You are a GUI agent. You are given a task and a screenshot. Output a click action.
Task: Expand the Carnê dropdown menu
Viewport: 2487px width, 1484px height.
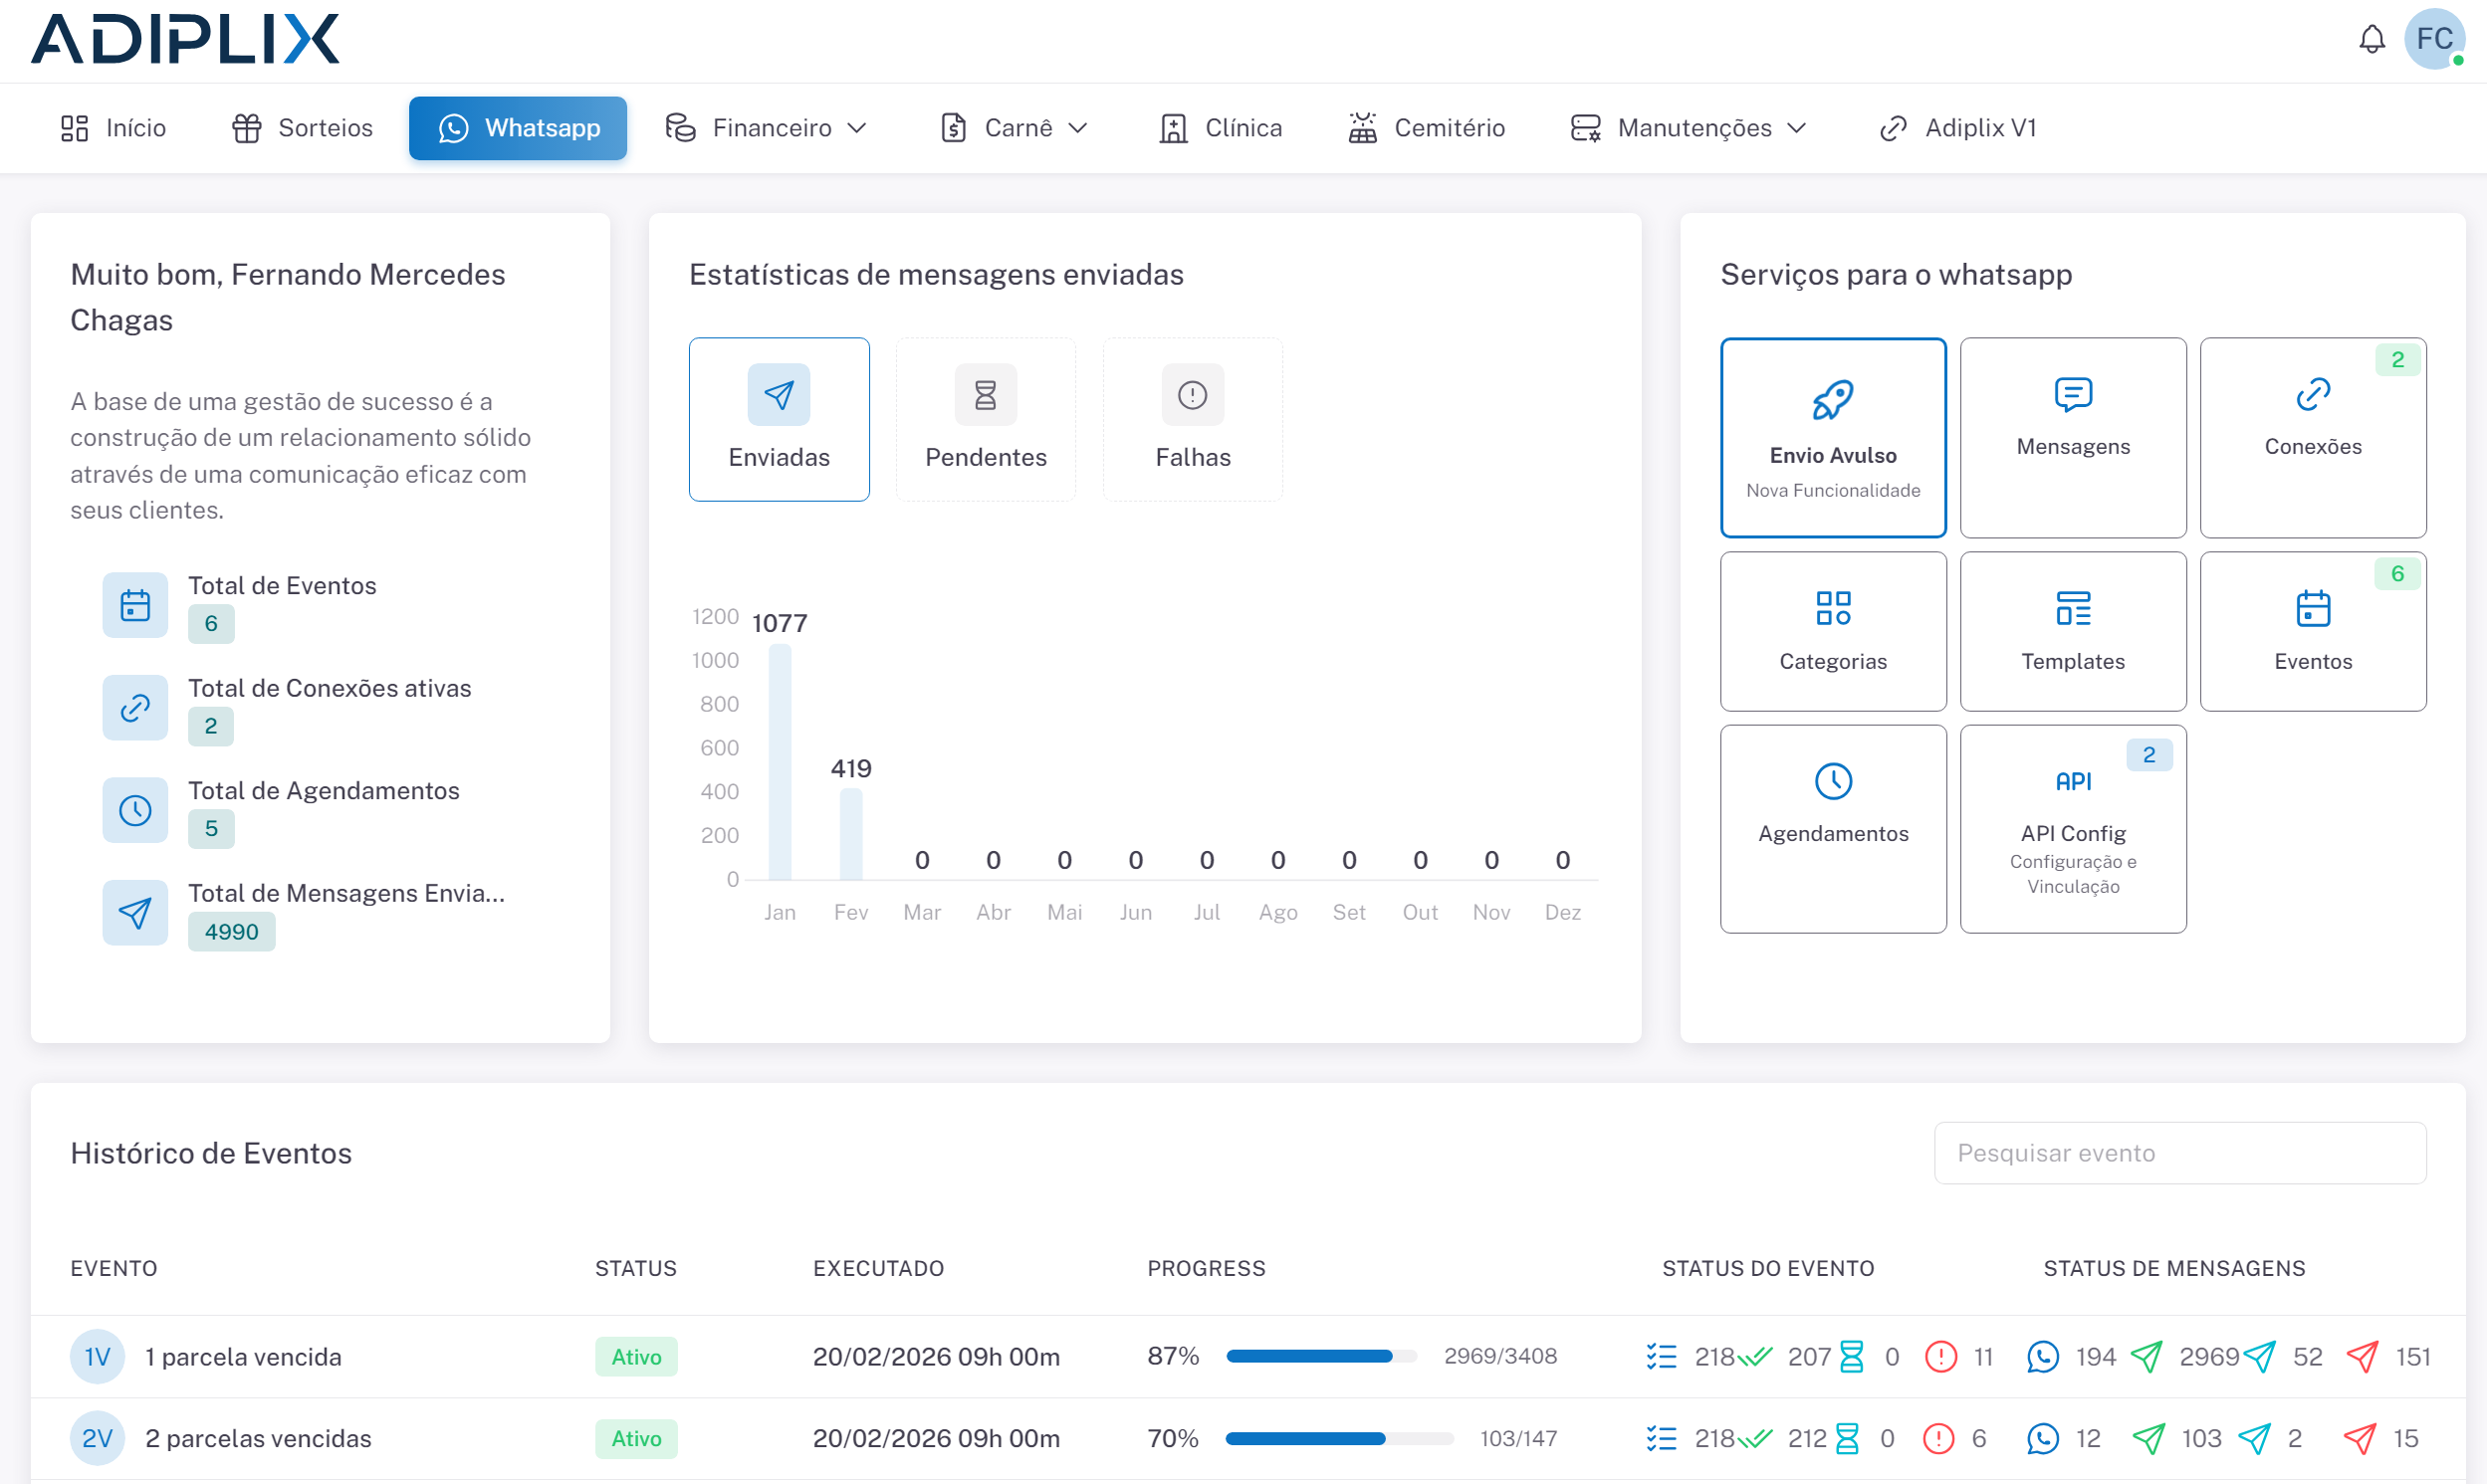[1013, 128]
